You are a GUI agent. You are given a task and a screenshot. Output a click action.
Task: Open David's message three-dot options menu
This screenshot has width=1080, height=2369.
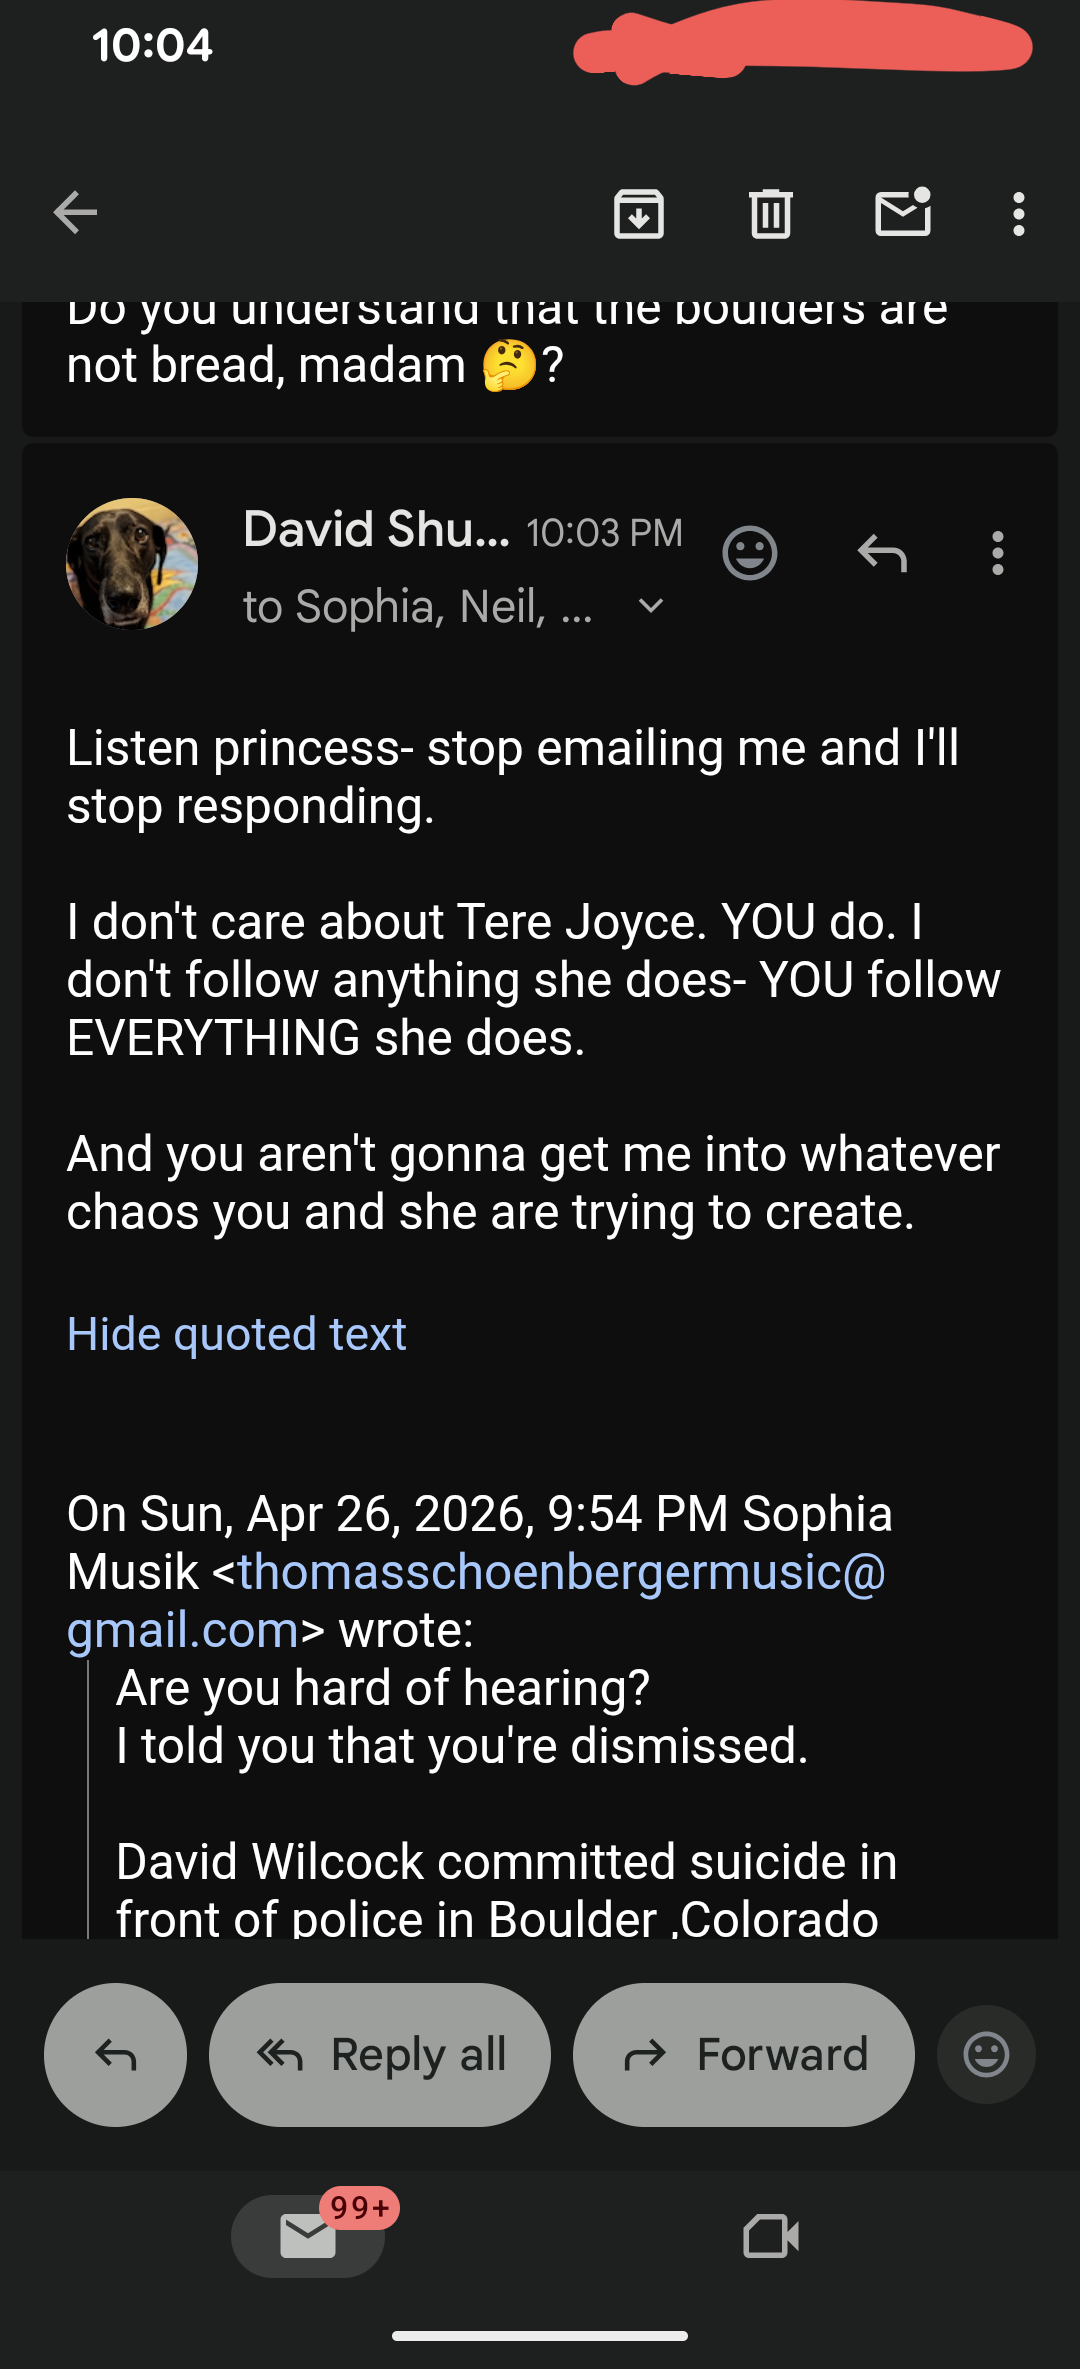(x=997, y=553)
